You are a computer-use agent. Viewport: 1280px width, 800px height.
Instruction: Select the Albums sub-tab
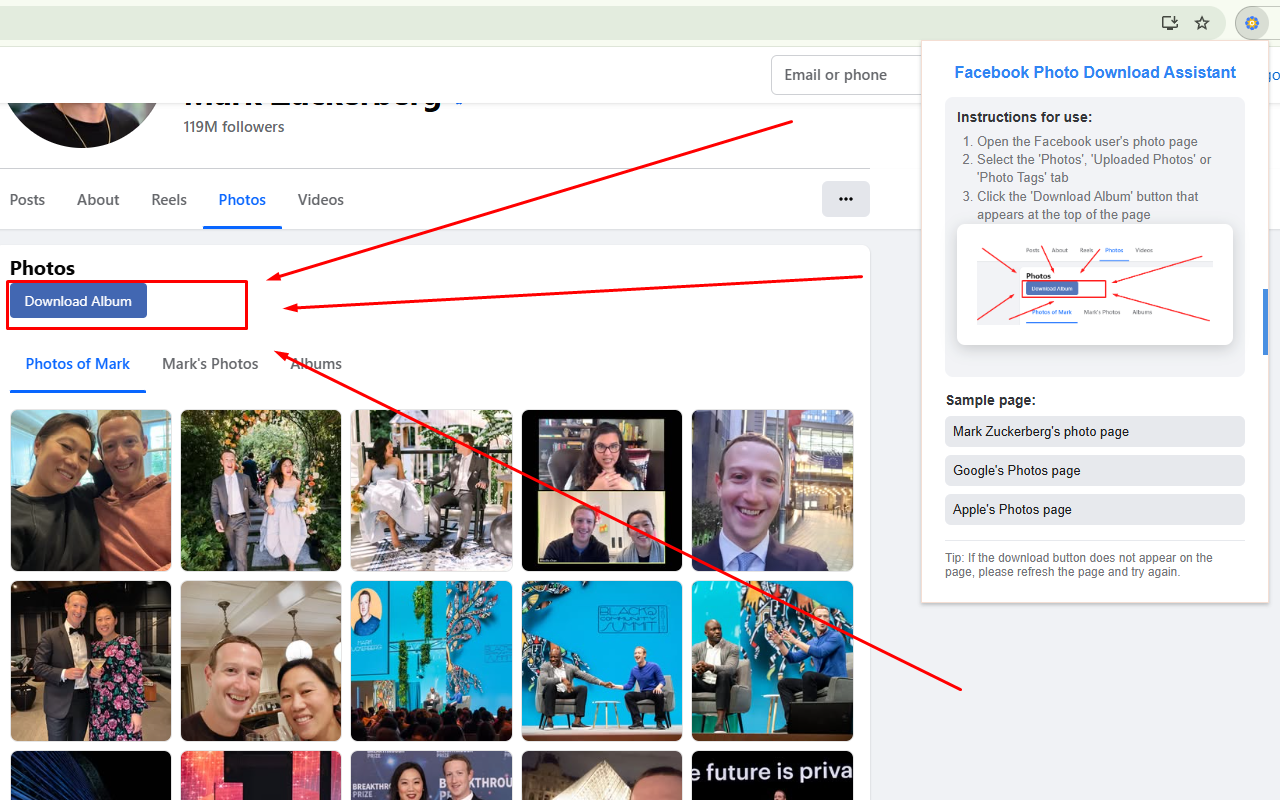click(315, 363)
